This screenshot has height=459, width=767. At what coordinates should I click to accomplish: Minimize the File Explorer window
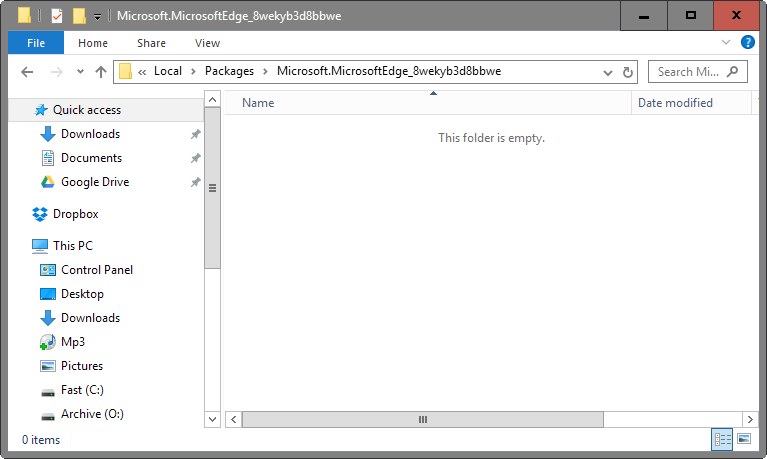coord(644,16)
